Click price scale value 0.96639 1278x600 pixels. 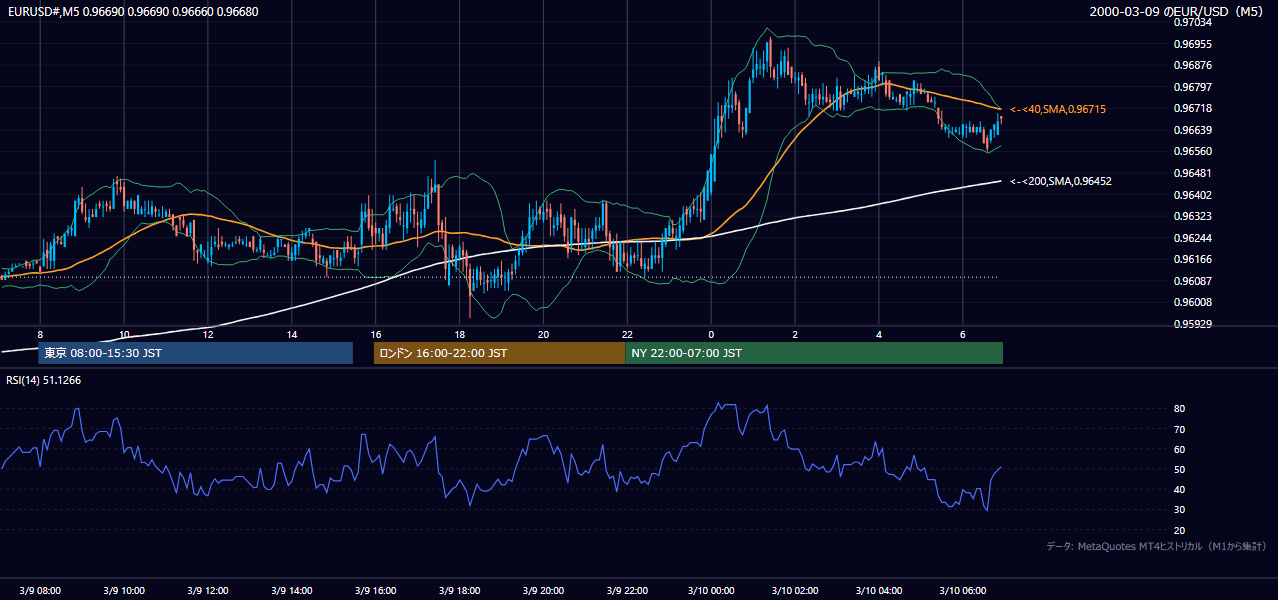pyautogui.click(x=1193, y=130)
